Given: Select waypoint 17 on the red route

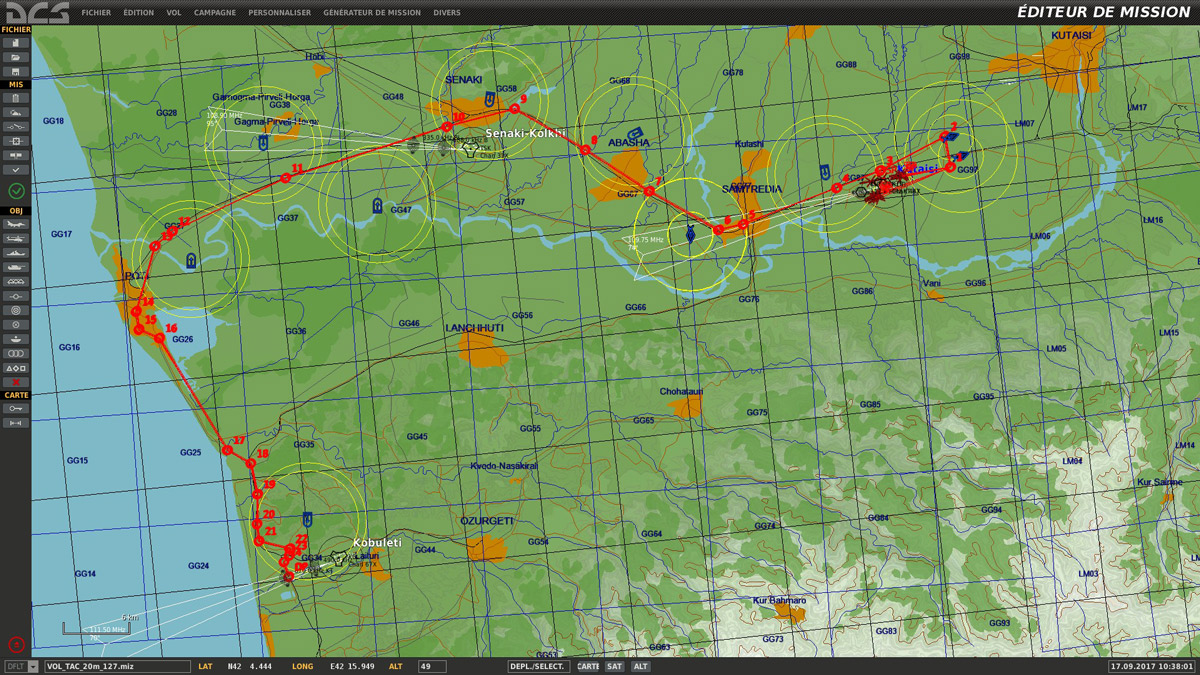Looking at the screenshot, I should pyautogui.click(x=228, y=450).
